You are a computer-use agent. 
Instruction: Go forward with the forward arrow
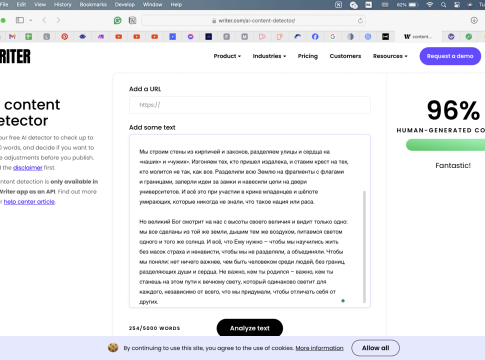point(58,20)
